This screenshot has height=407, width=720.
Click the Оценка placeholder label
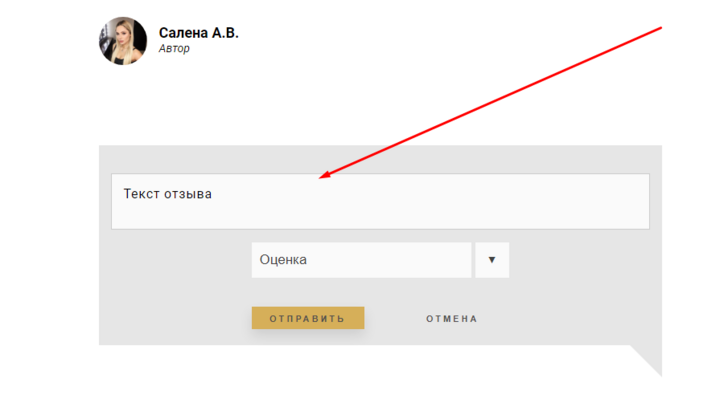click(x=283, y=260)
